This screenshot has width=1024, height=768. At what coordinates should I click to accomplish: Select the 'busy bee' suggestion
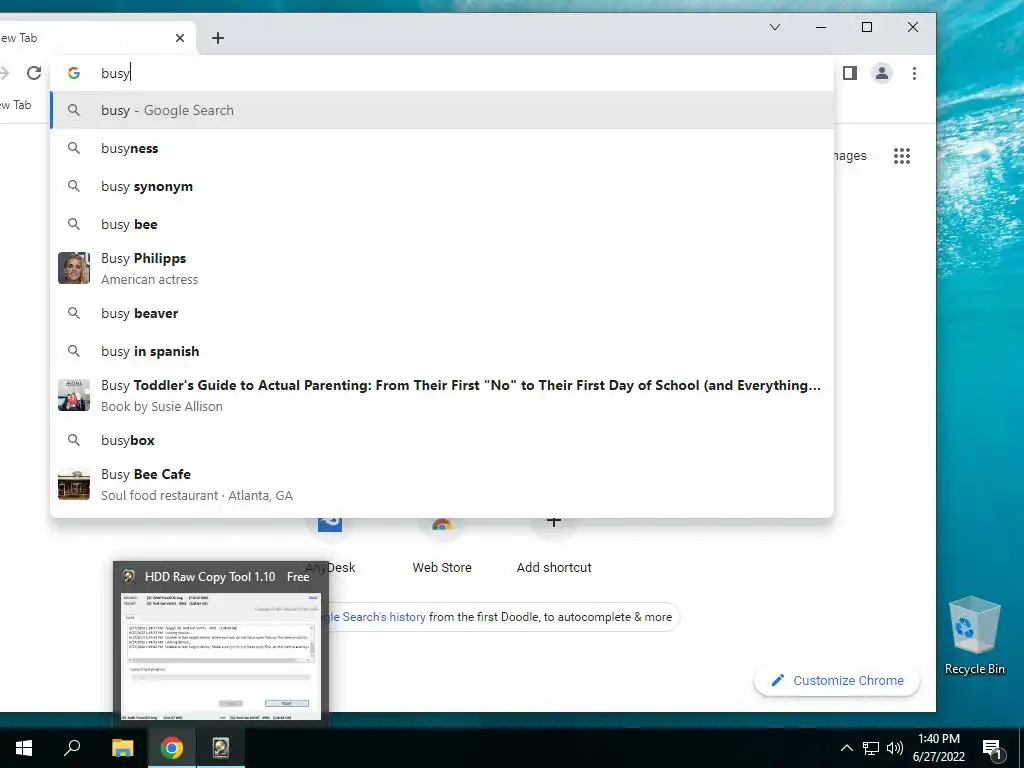[x=442, y=224]
